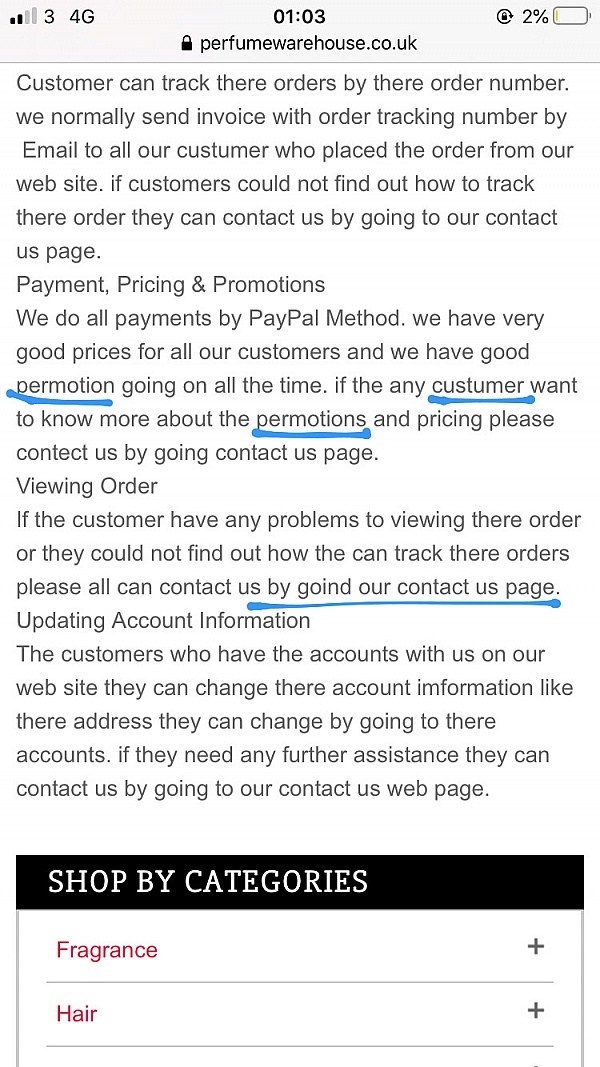Expand the Fragrance category row
Screen dimensions: 600x1067
click(300, 947)
